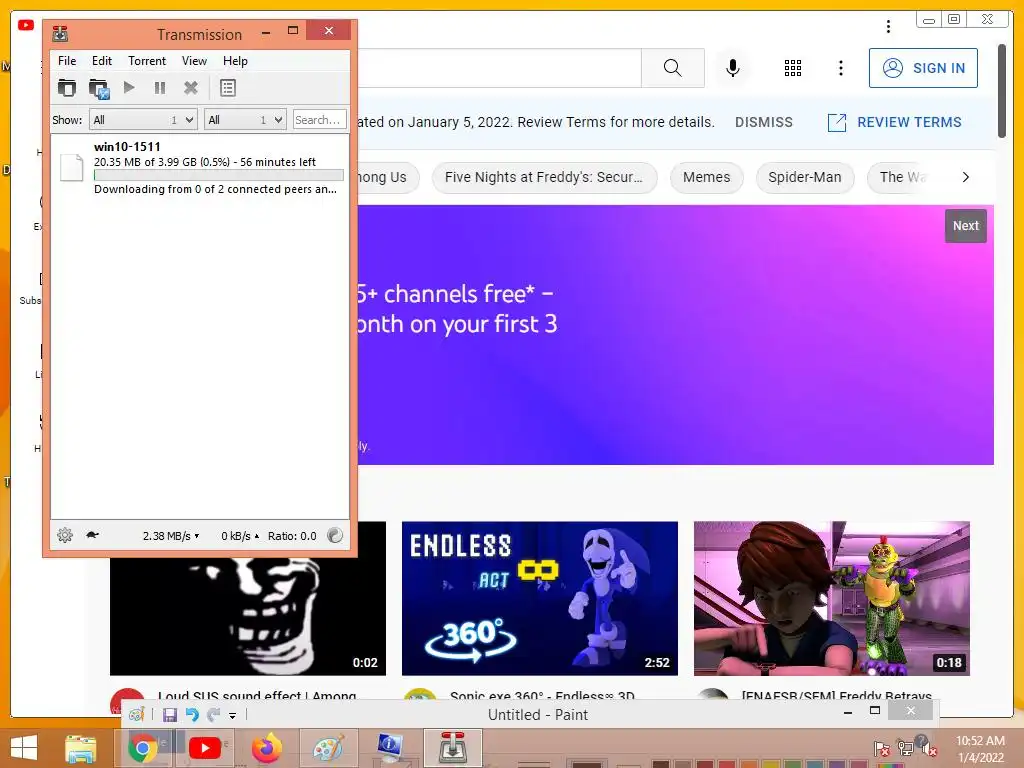The height and width of the screenshot is (768, 1024).
Task: Open download speed 2.38 MB/s menu
Action: [x=171, y=536]
